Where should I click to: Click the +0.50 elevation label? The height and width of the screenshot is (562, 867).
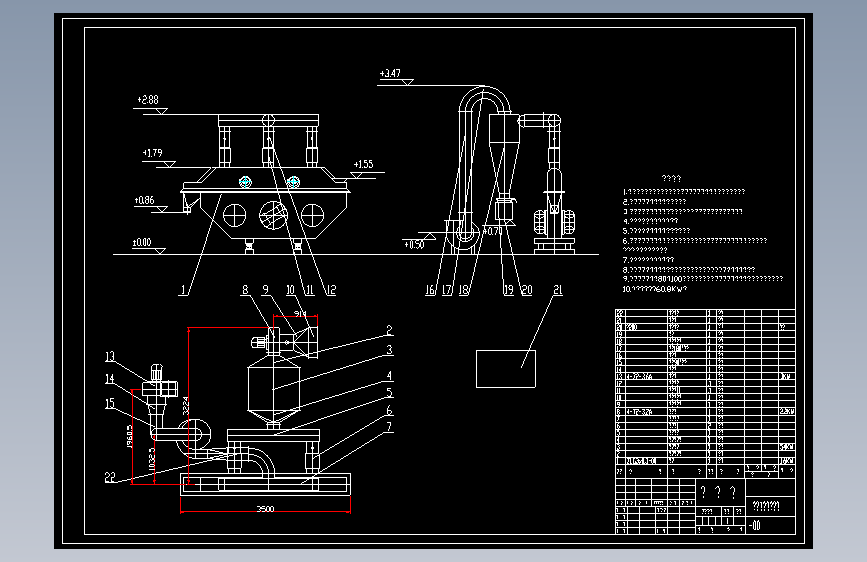pyautogui.click(x=414, y=244)
